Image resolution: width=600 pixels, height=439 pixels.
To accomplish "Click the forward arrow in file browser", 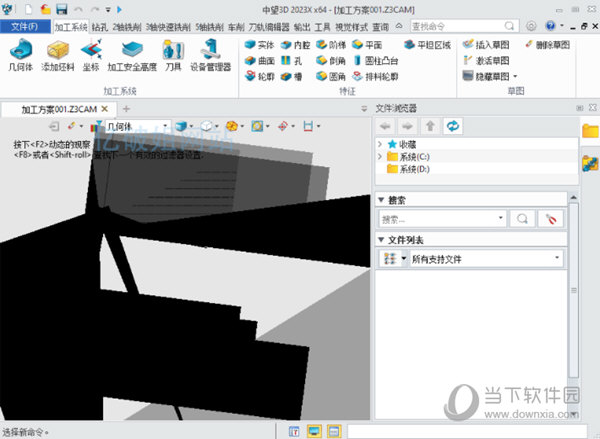I will coord(408,126).
